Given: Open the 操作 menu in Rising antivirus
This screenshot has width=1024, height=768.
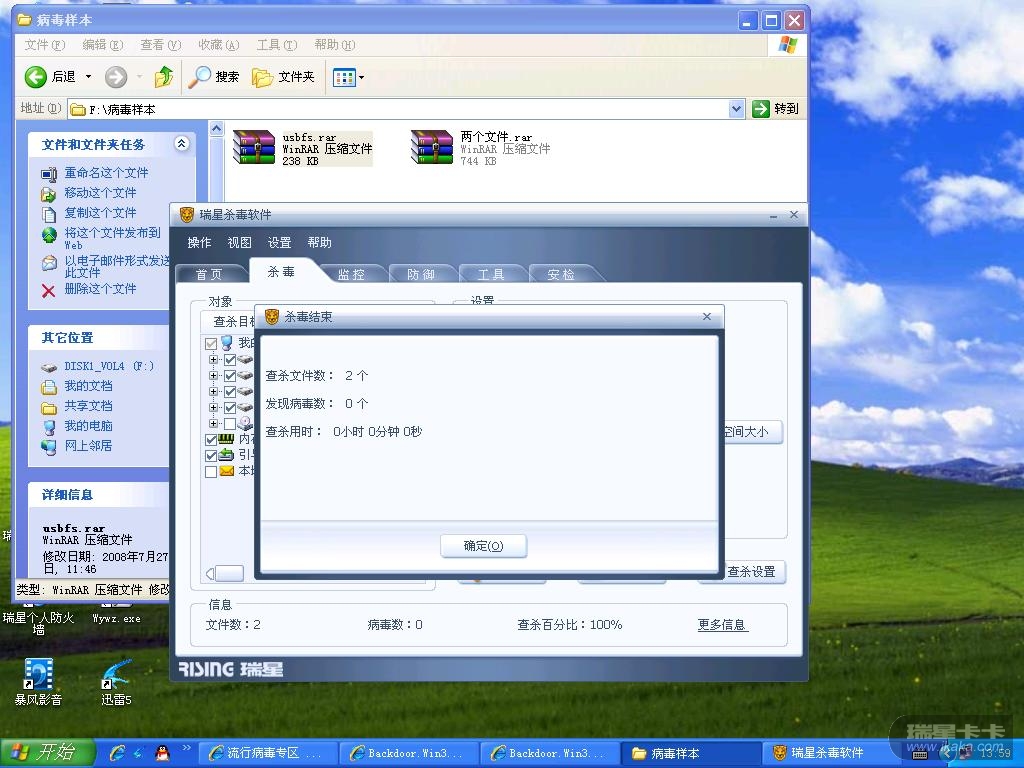Looking at the screenshot, I should (x=199, y=243).
